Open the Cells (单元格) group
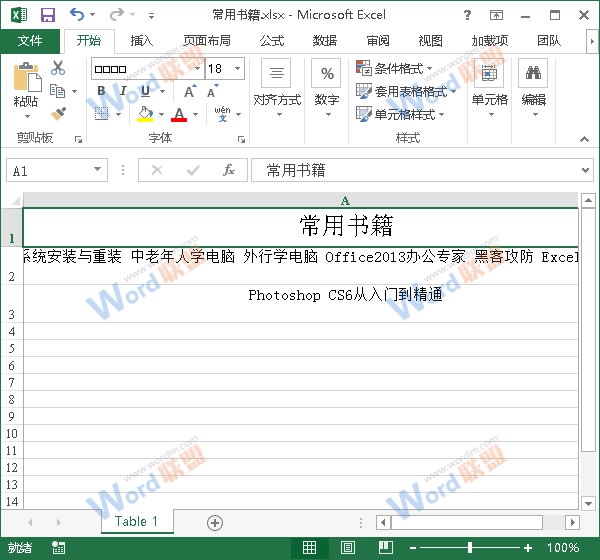The height and width of the screenshot is (560, 600). [489, 88]
